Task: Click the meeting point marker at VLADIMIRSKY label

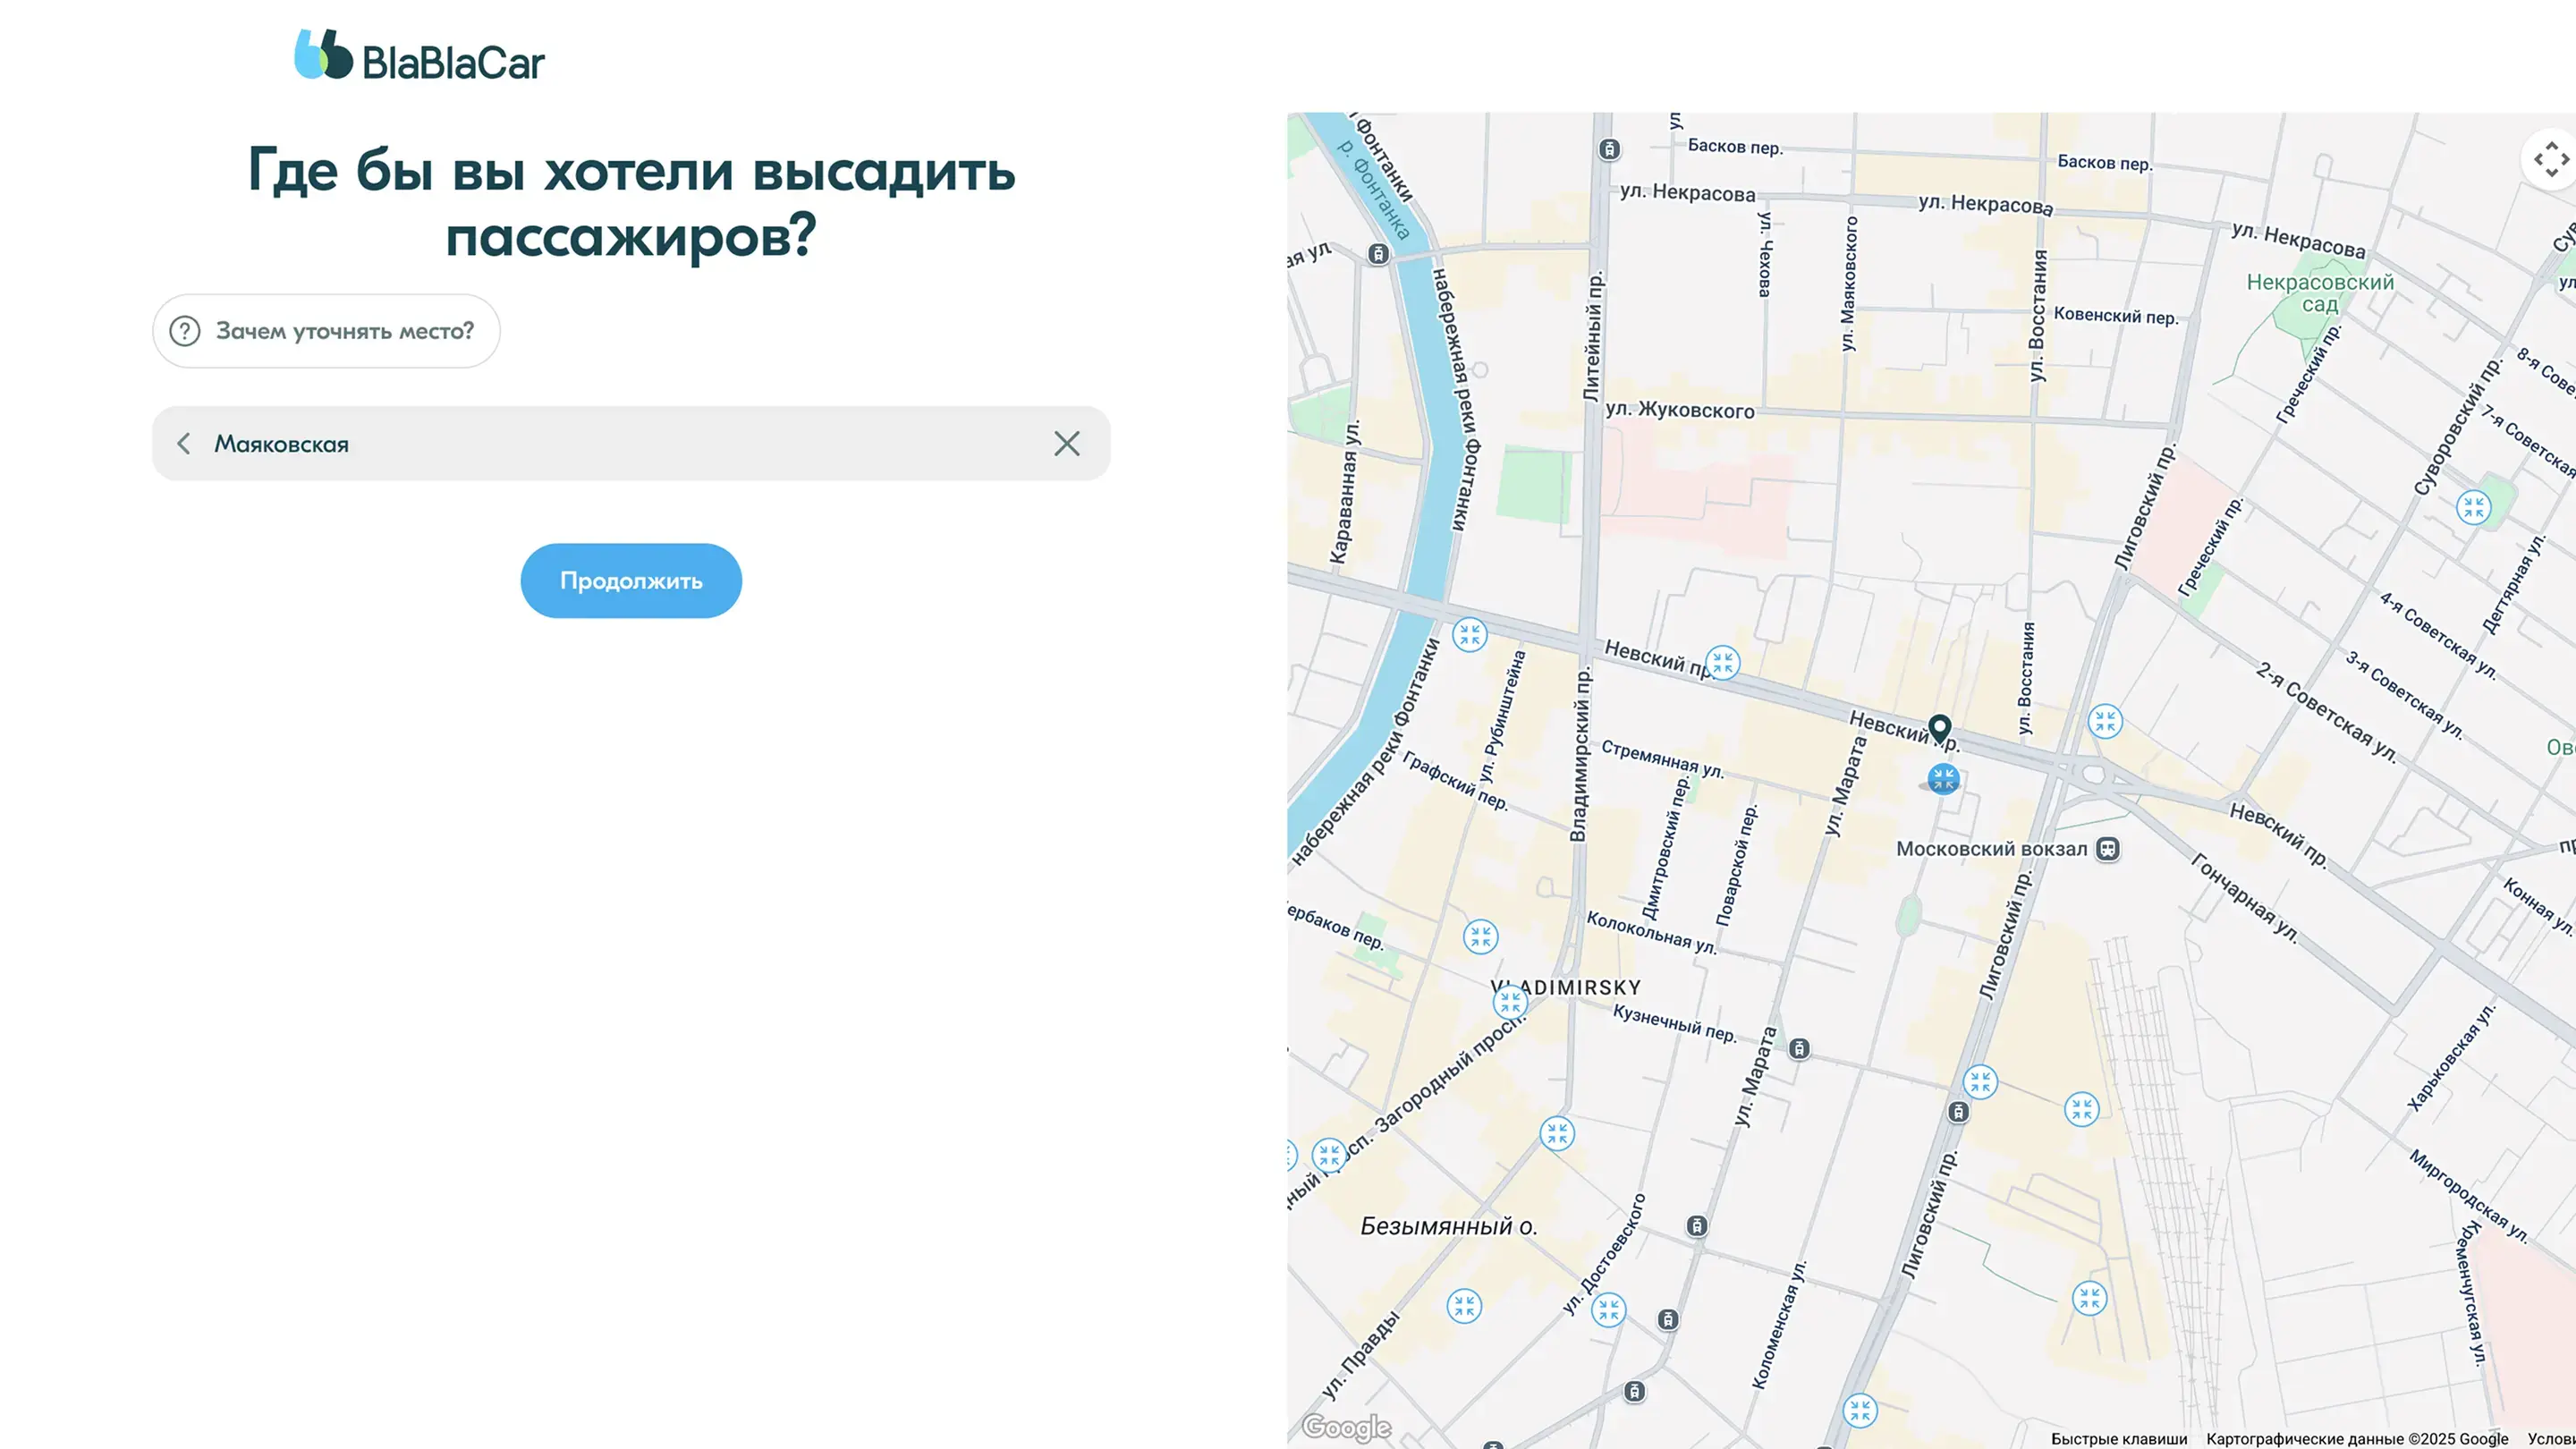Action: [x=1510, y=1001]
